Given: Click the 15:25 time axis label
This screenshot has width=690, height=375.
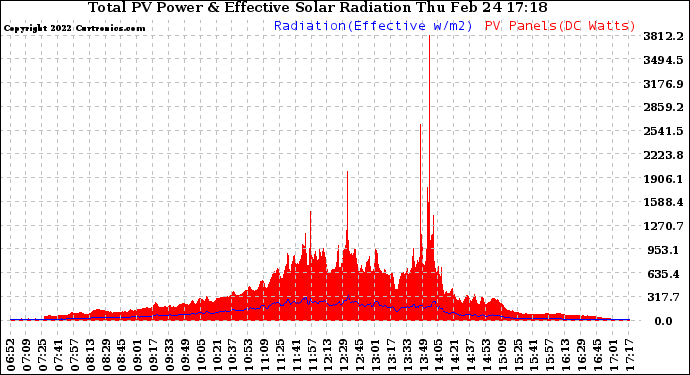Looking at the screenshot, I should click(518, 355).
